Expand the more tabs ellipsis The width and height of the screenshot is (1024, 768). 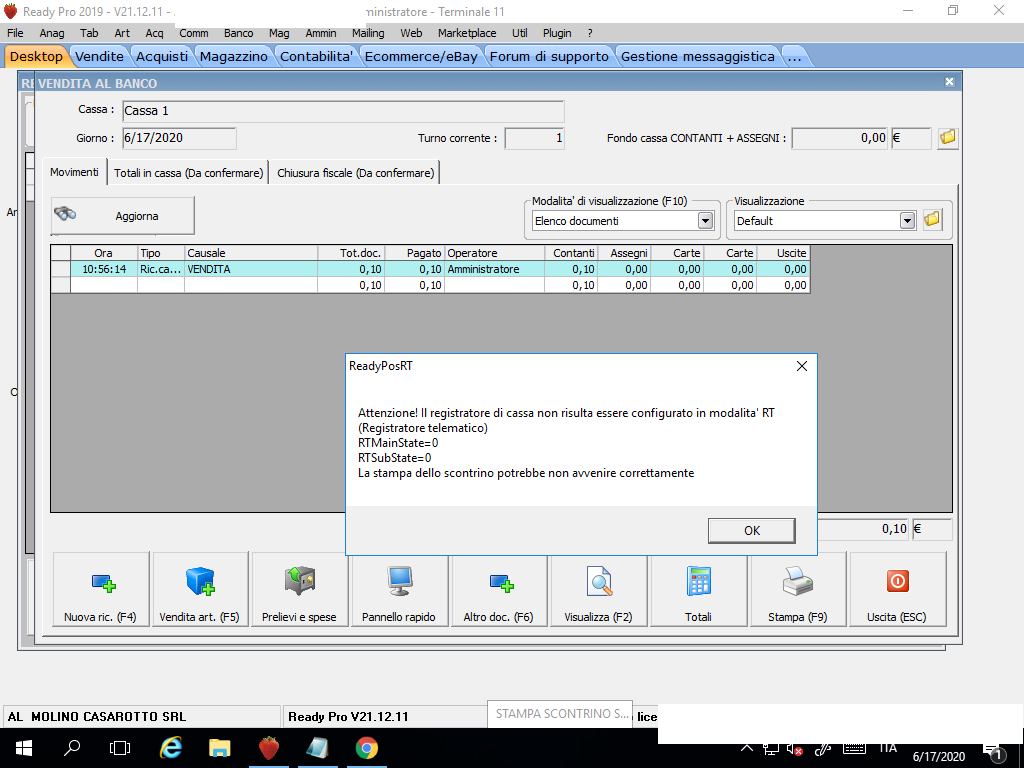coord(794,57)
